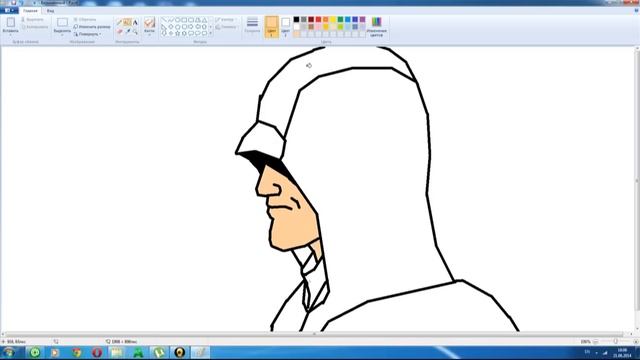Click the Windows Start button

pyautogui.click(x=9, y=352)
